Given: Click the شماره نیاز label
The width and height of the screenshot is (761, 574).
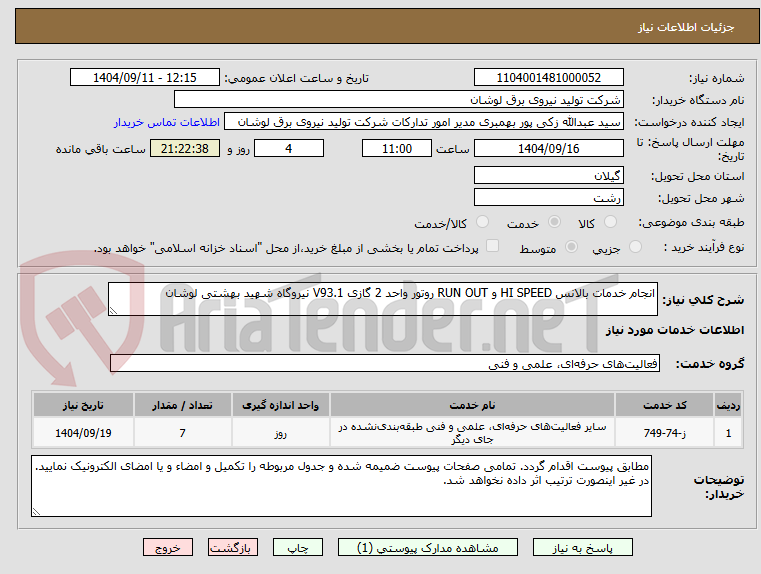Looking at the screenshot, I should (716, 79).
